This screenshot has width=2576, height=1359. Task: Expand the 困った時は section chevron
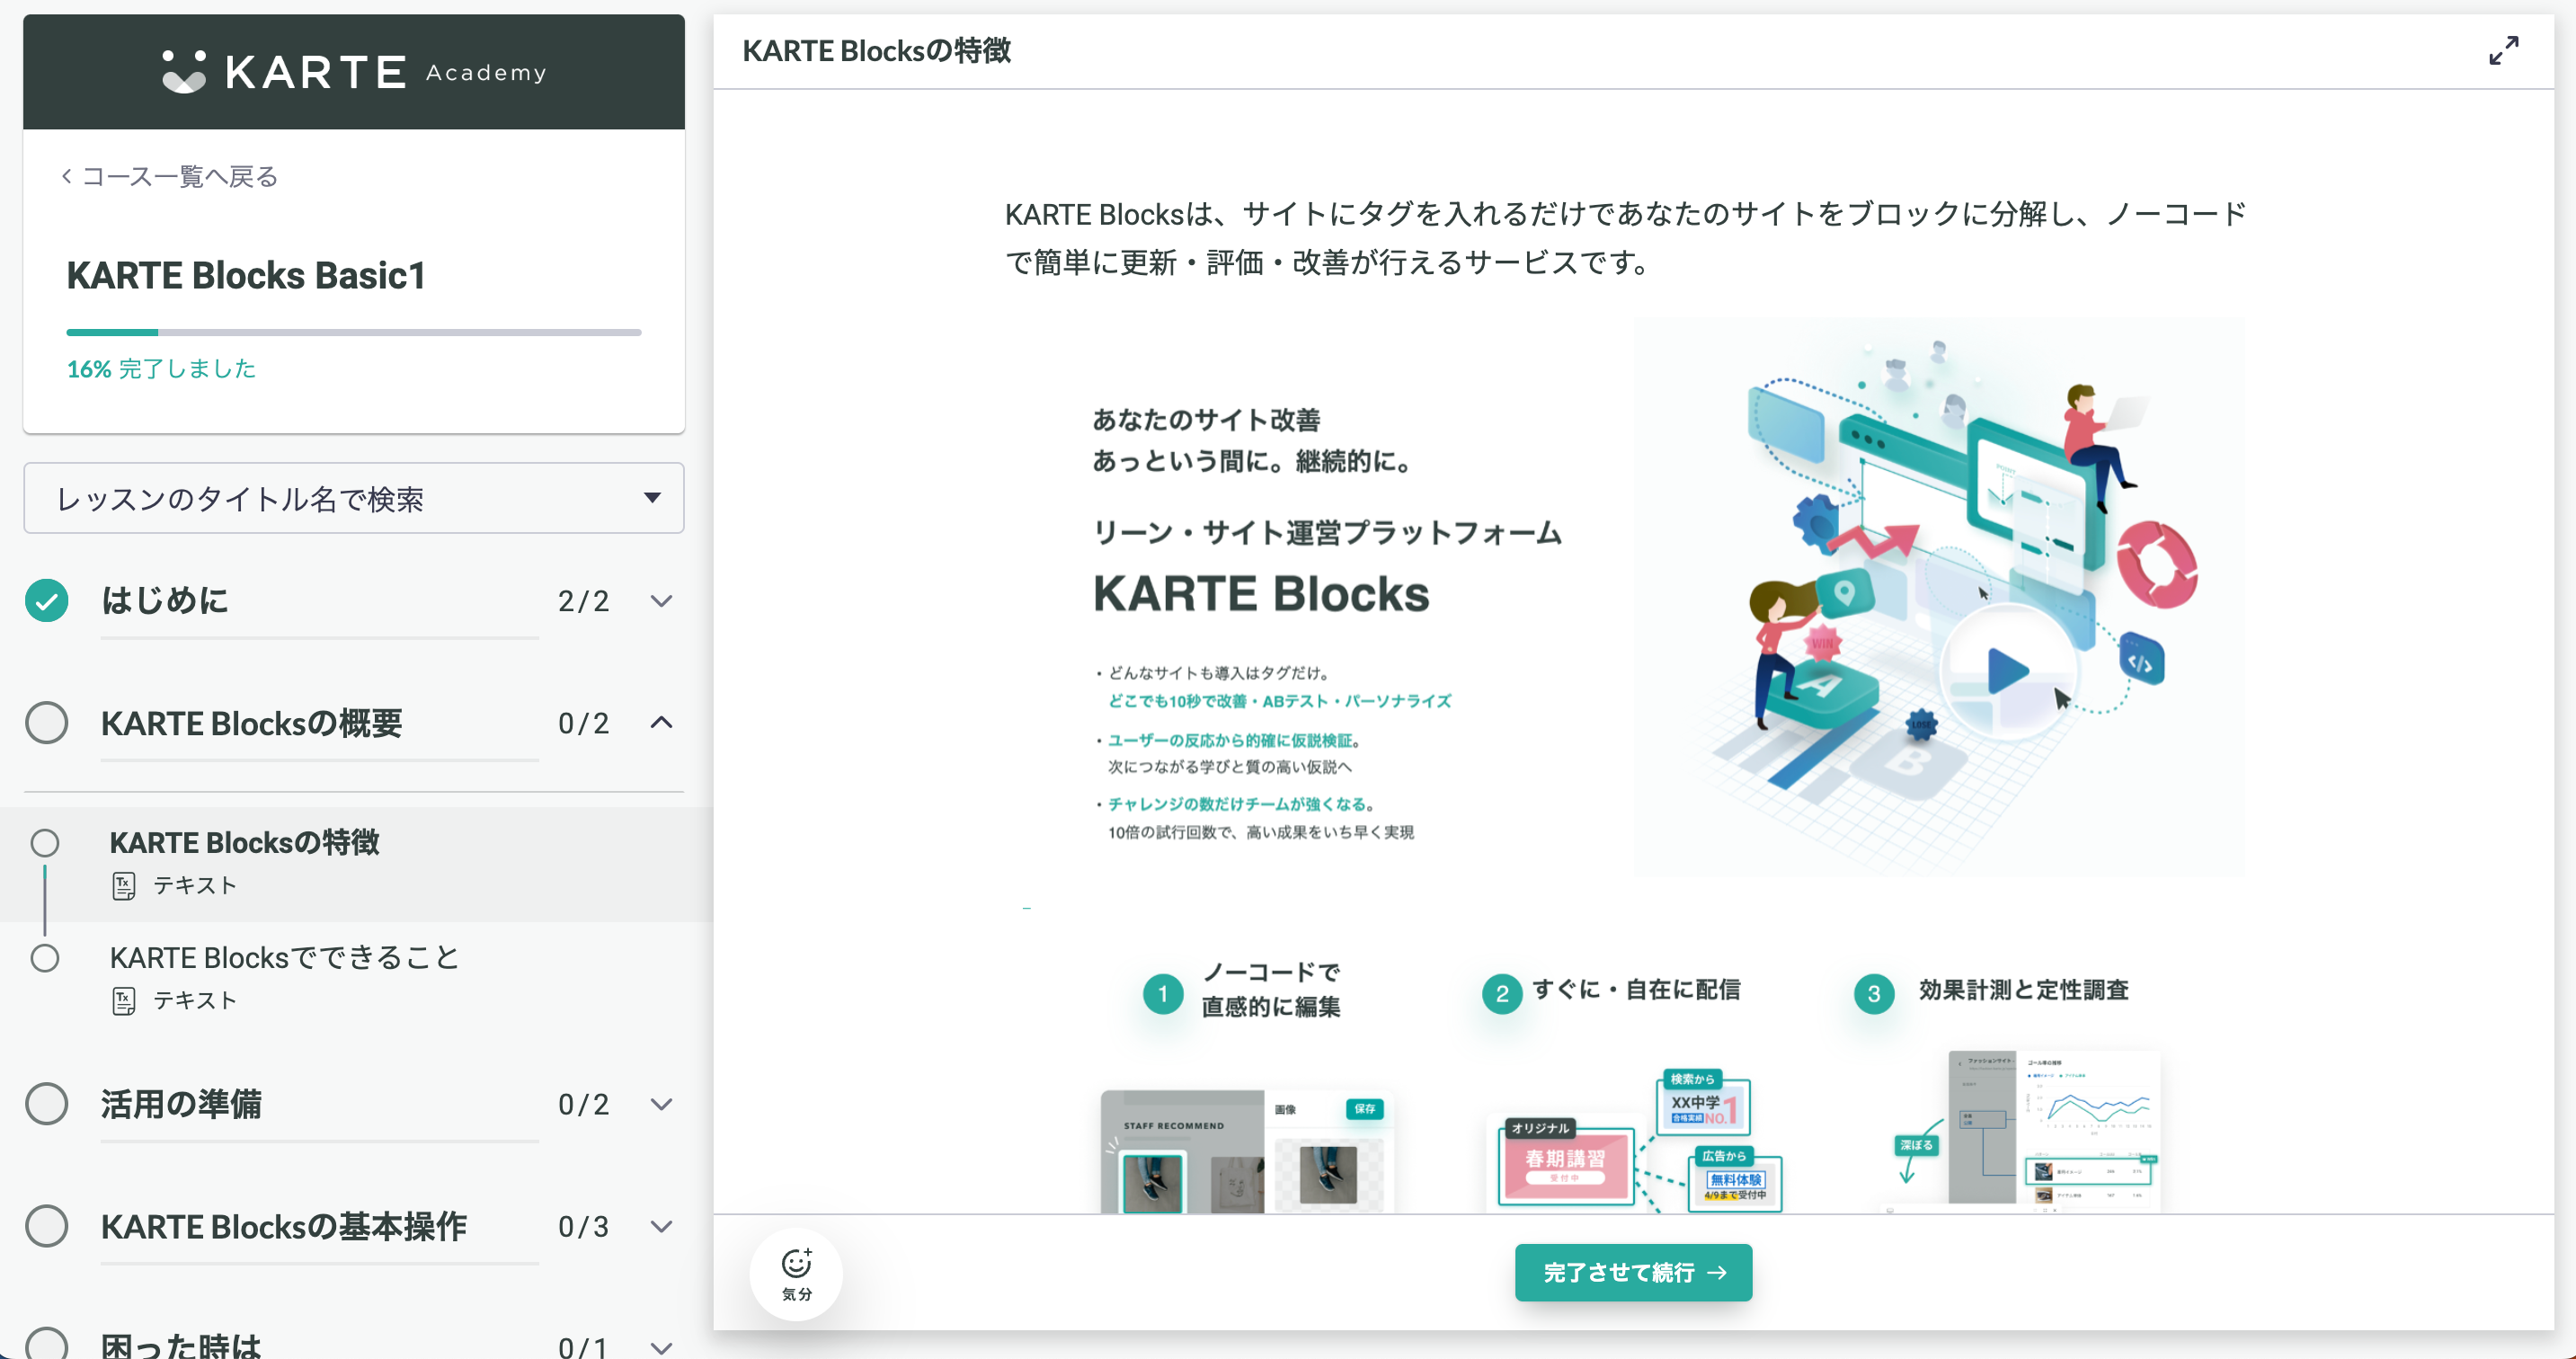click(661, 1347)
